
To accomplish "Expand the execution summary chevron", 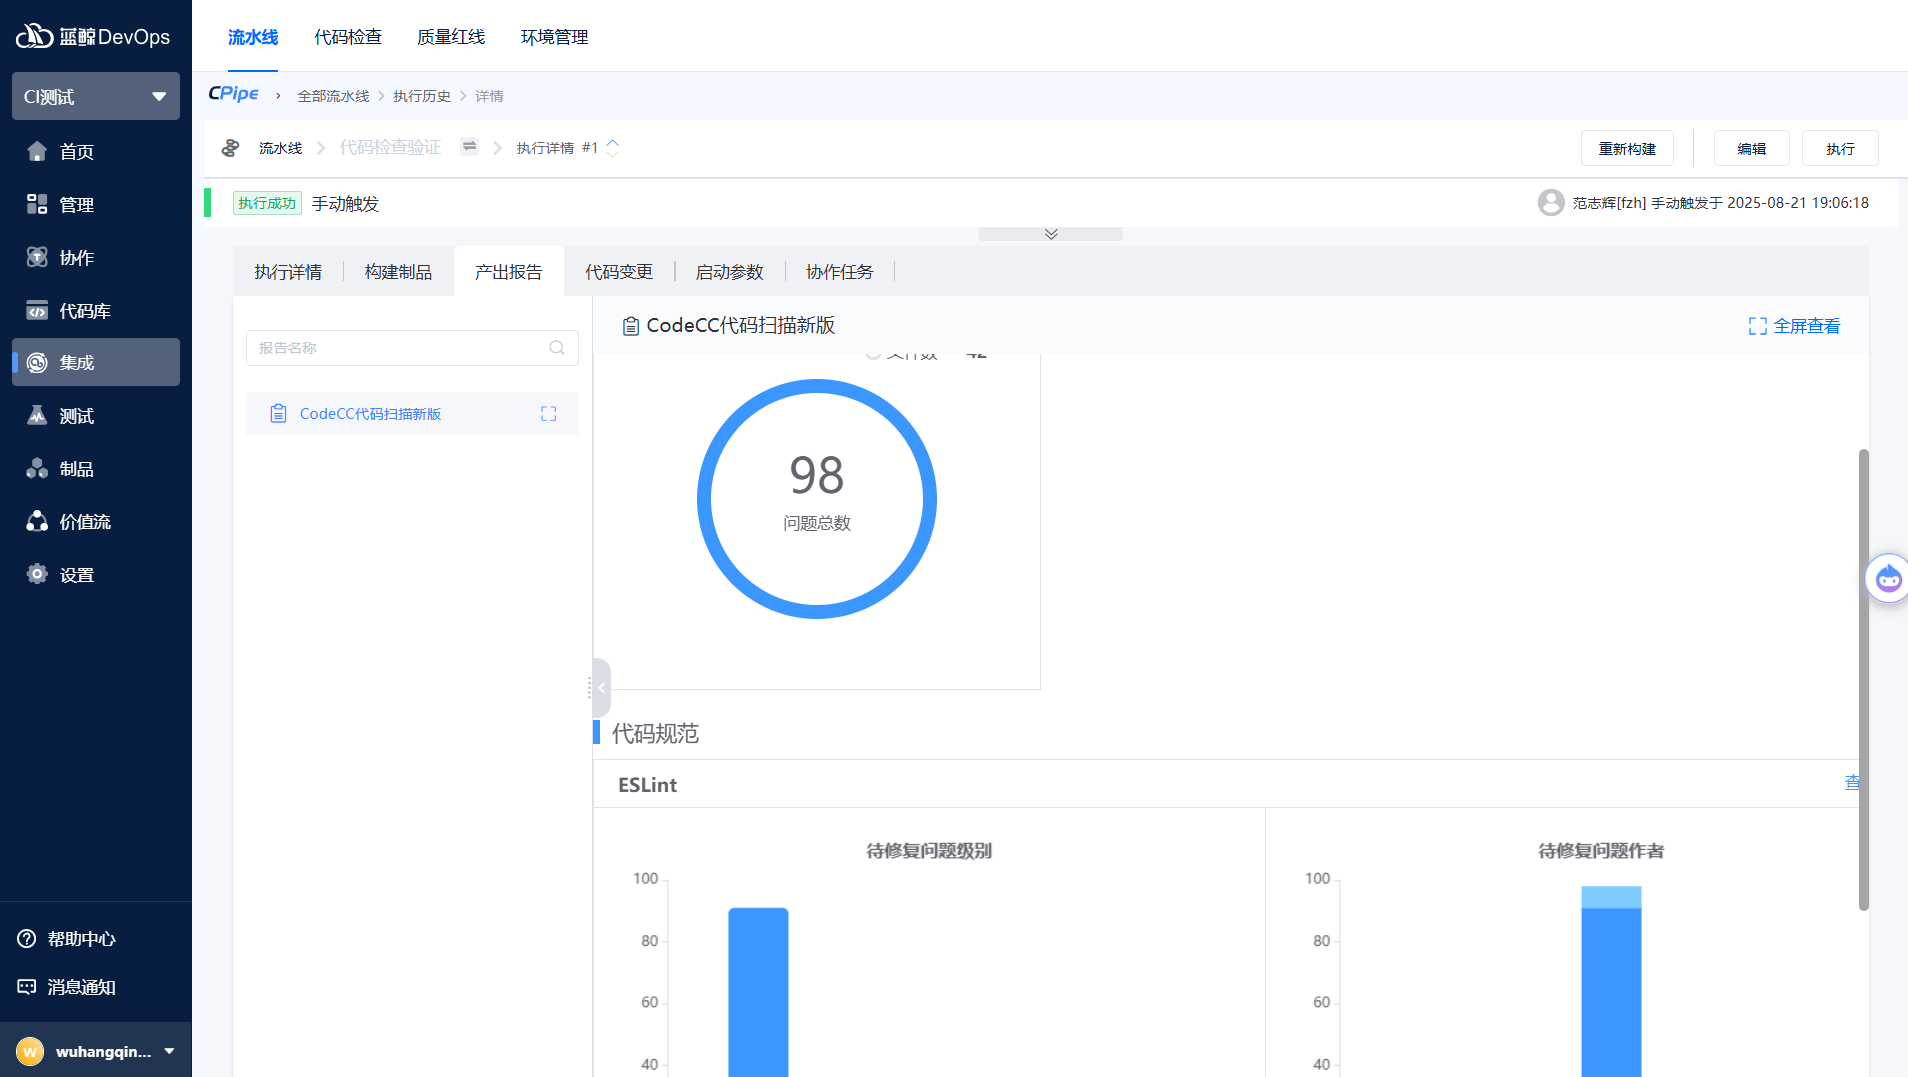I will (1051, 234).
